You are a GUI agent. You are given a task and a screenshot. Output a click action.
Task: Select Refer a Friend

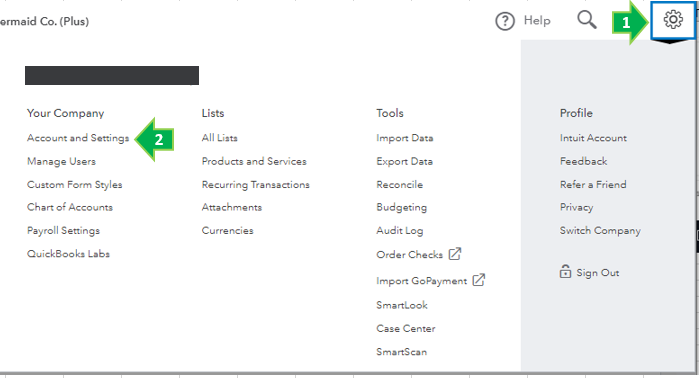[x=593, y=185]
